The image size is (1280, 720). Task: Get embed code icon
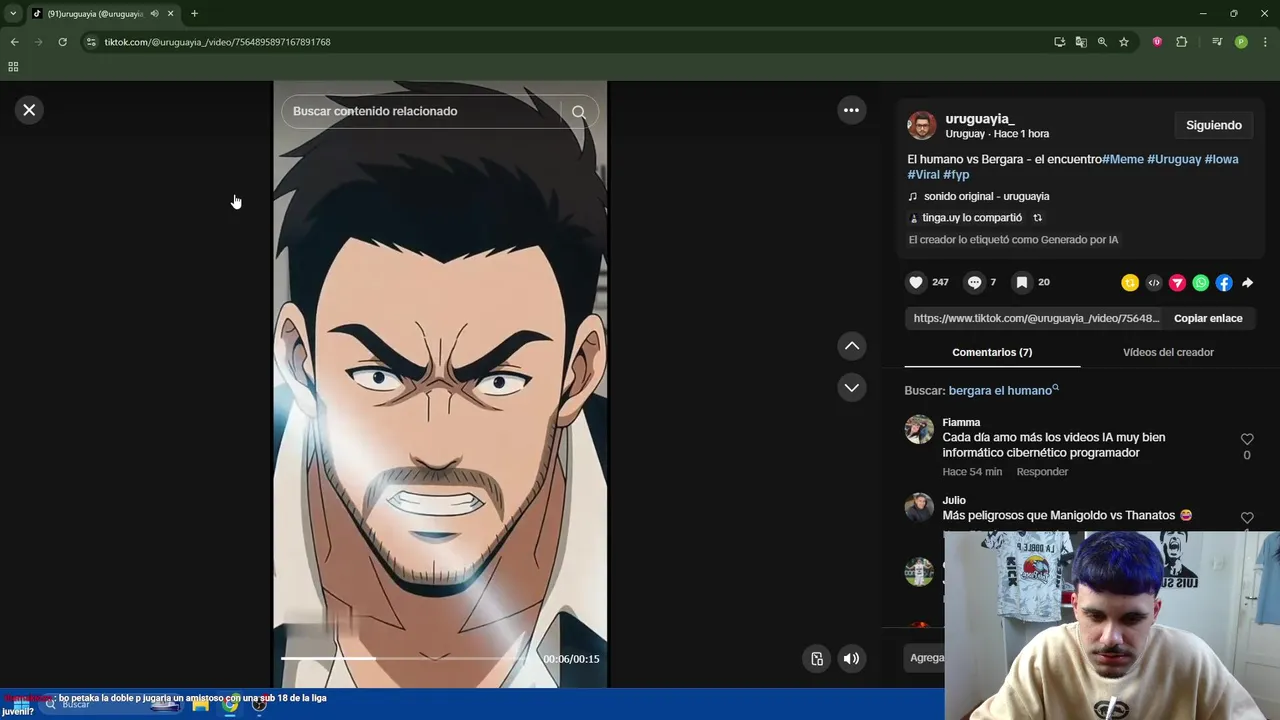click(1154, 283)
